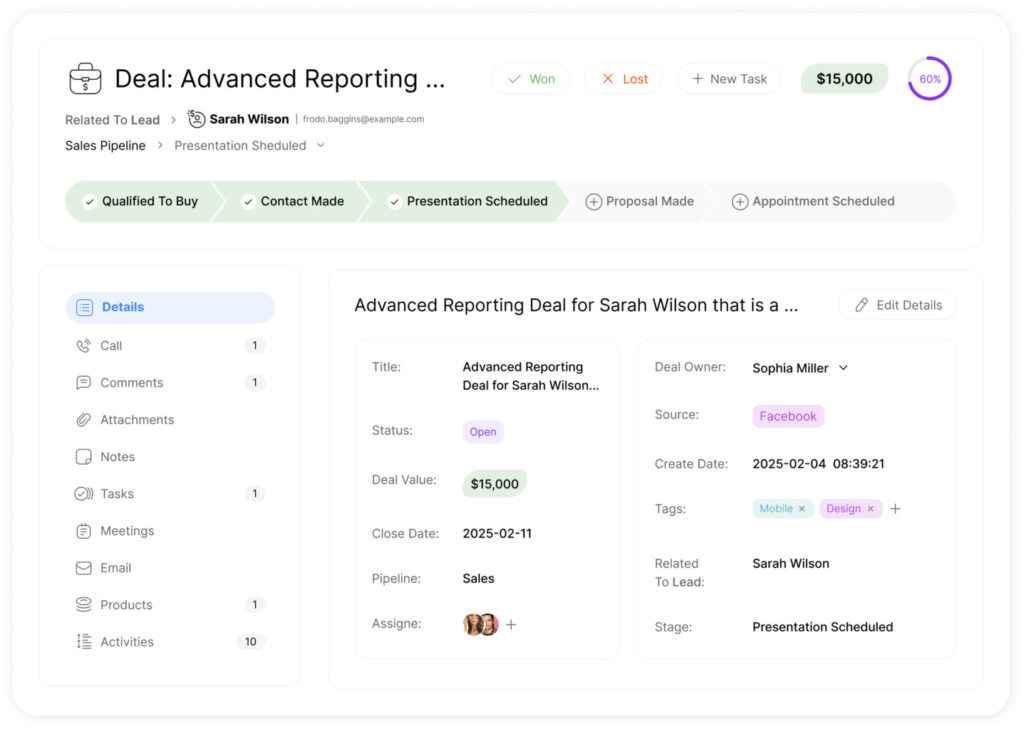
Task: Remove the Design tag
Action: tap(870, 509)
